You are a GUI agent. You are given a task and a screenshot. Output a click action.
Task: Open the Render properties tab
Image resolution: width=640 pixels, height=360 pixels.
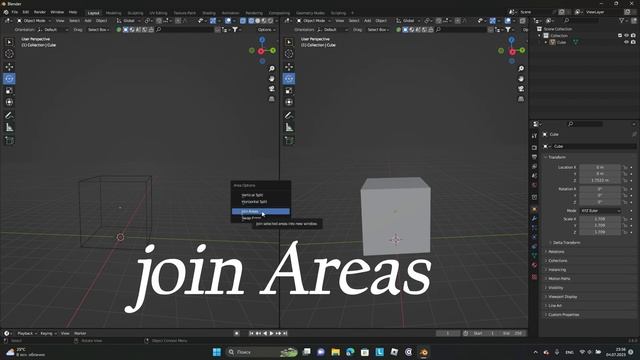coord(534,147)
